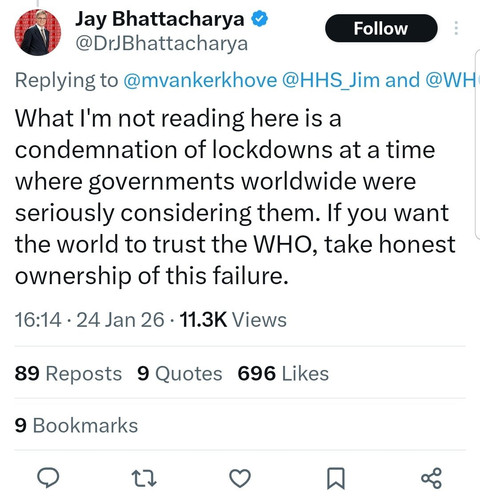480x500 pixels.
Task: Follow Jay Bhattacharya
Action: (381, 28)
